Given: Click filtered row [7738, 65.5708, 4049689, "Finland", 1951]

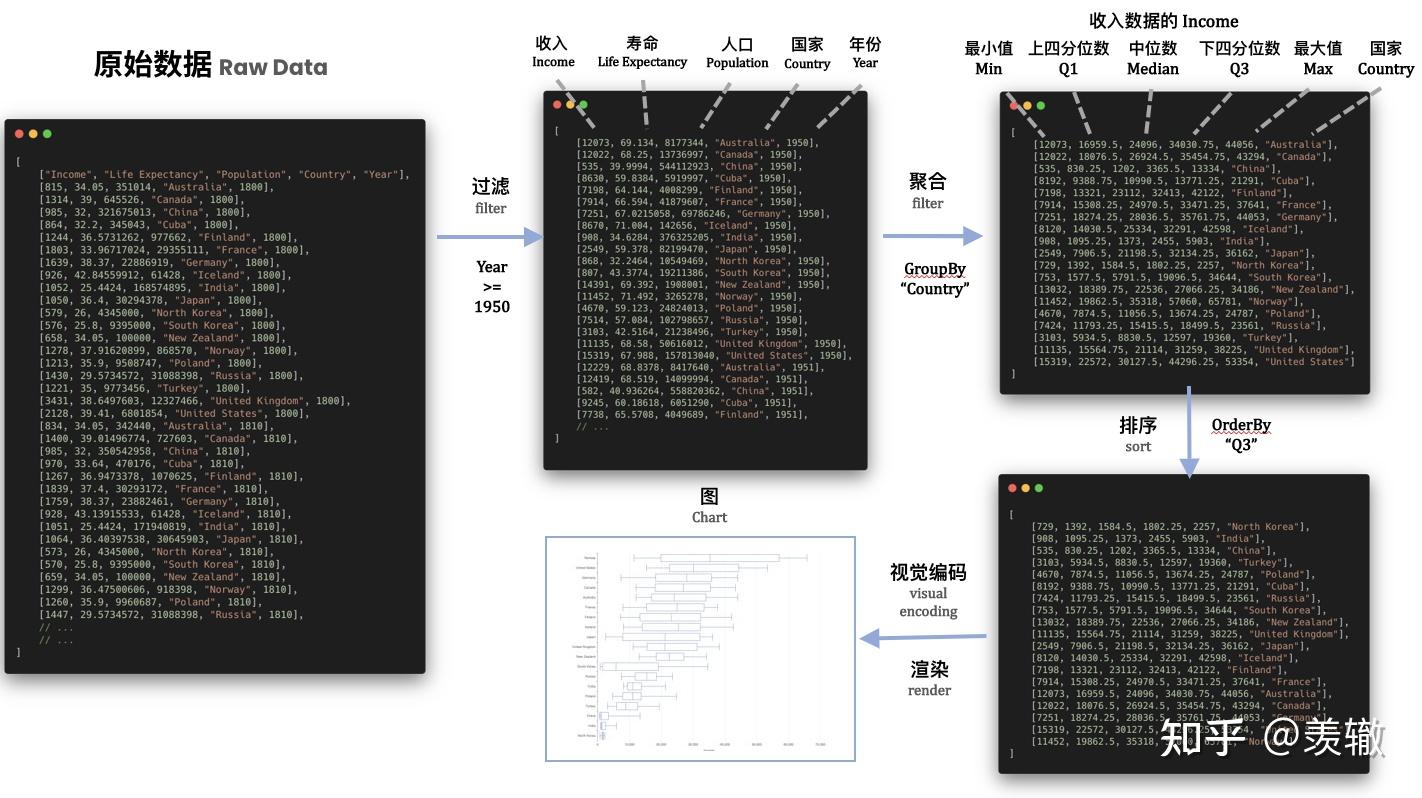Looking at the screenshot, I should 691,414.
